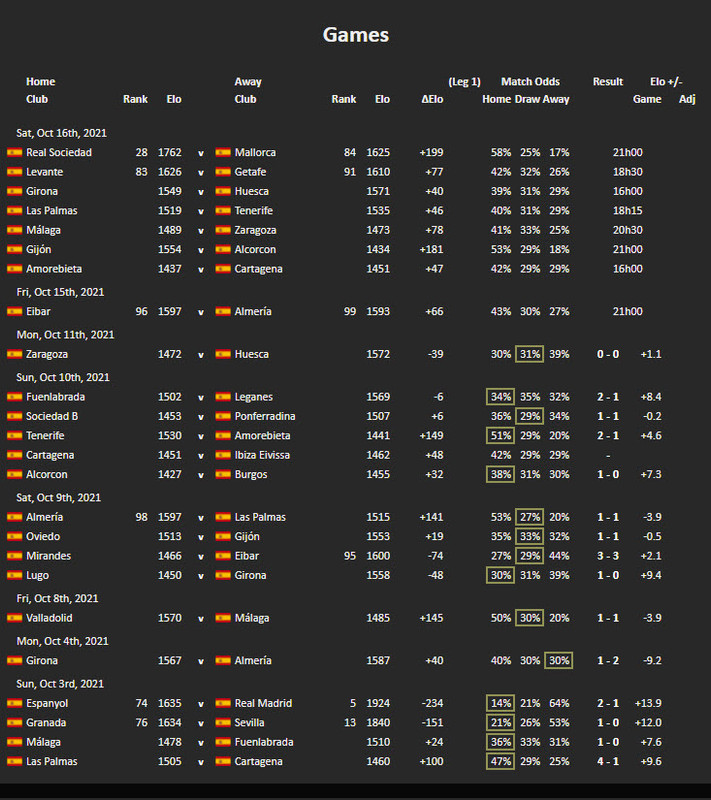
Task: Click the Spain flag beside Real Sociedad
Action: tap(14, 153)
